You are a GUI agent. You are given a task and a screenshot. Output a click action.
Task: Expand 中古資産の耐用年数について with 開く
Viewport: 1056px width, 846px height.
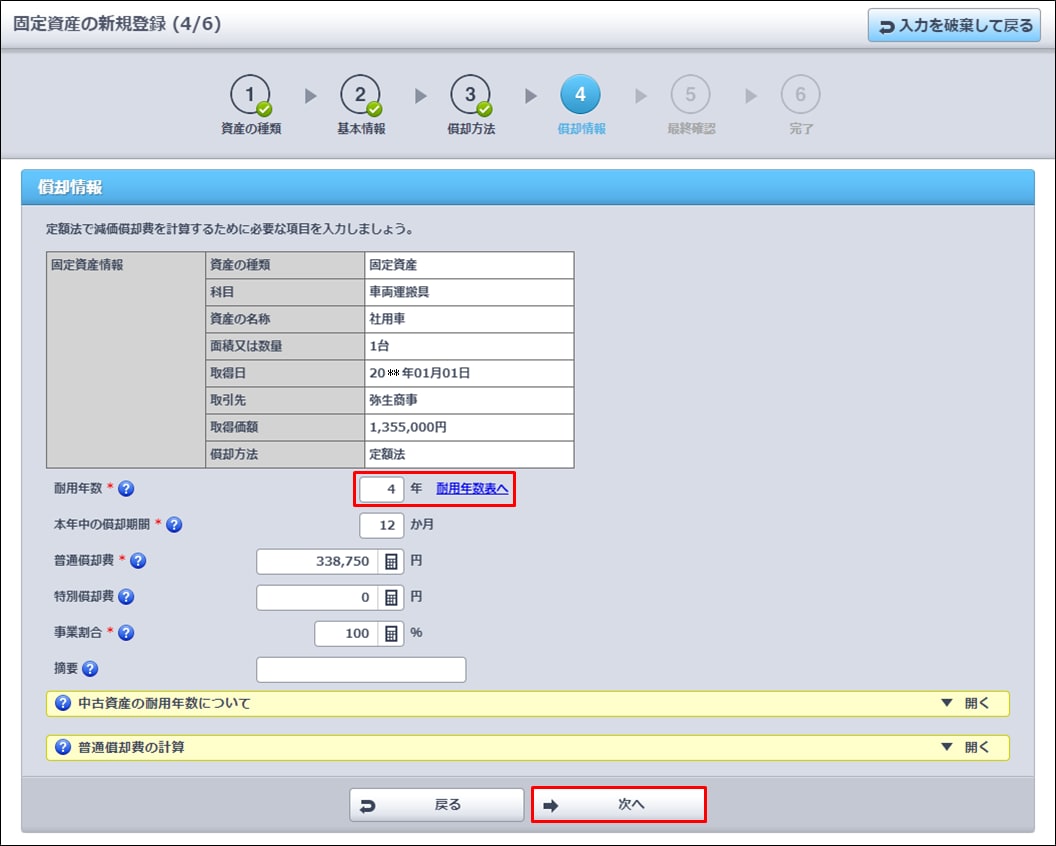pyautogui.click(x=965, y=703)
